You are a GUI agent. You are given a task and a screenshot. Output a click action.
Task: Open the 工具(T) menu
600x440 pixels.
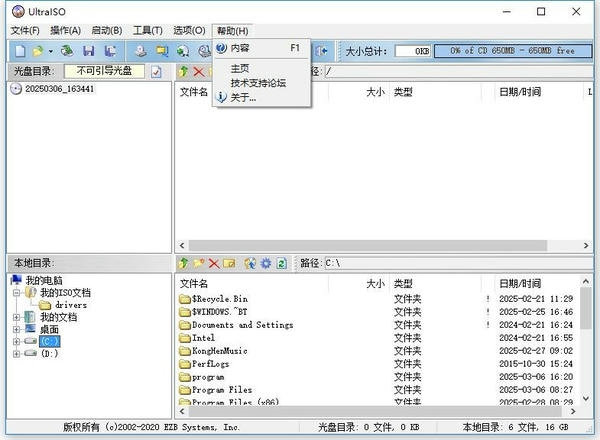pos(148,31)
